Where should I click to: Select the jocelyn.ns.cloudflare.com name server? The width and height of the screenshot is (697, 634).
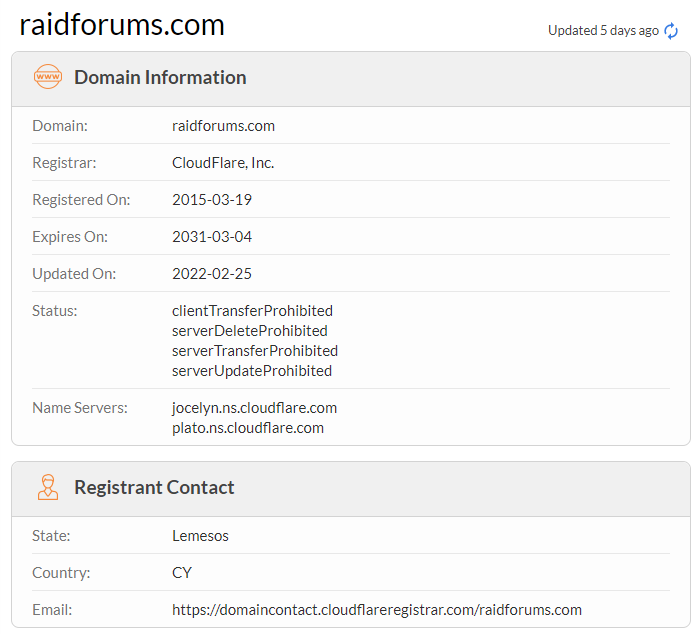[x=254, y=408]
